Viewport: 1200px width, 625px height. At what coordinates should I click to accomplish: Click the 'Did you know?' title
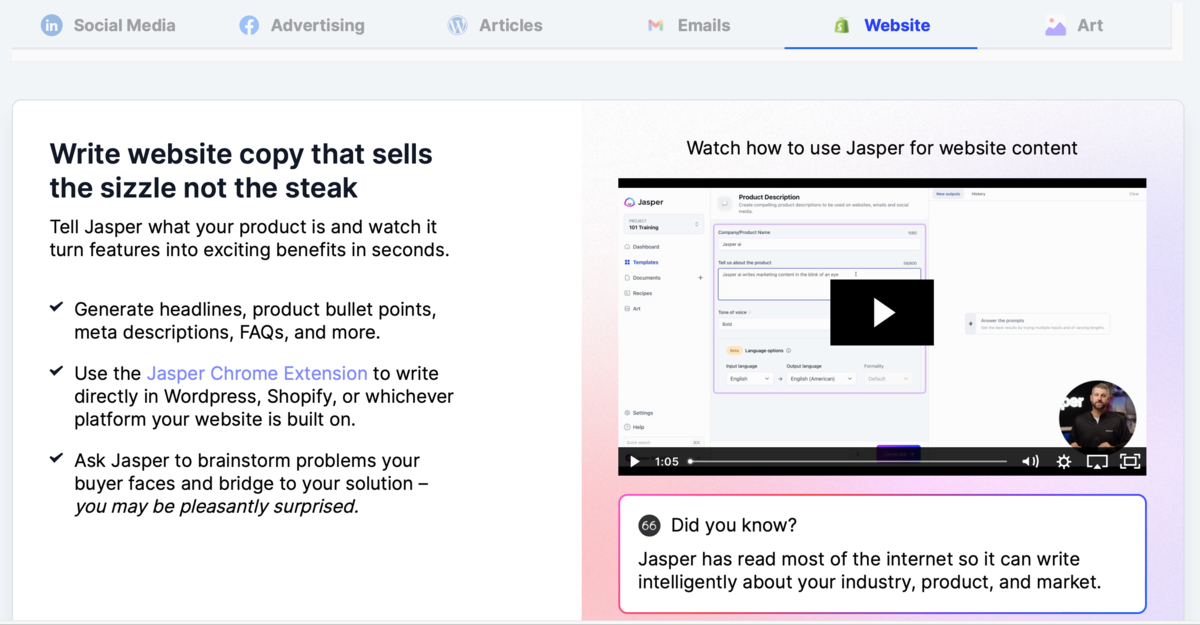coord(734,525)
